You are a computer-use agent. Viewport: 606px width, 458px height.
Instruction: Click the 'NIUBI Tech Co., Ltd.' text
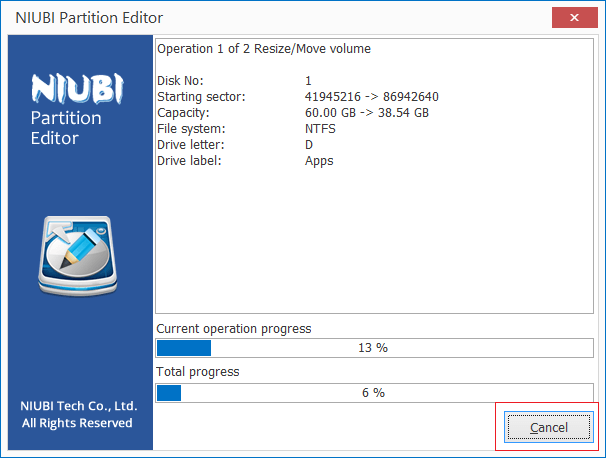79,406
